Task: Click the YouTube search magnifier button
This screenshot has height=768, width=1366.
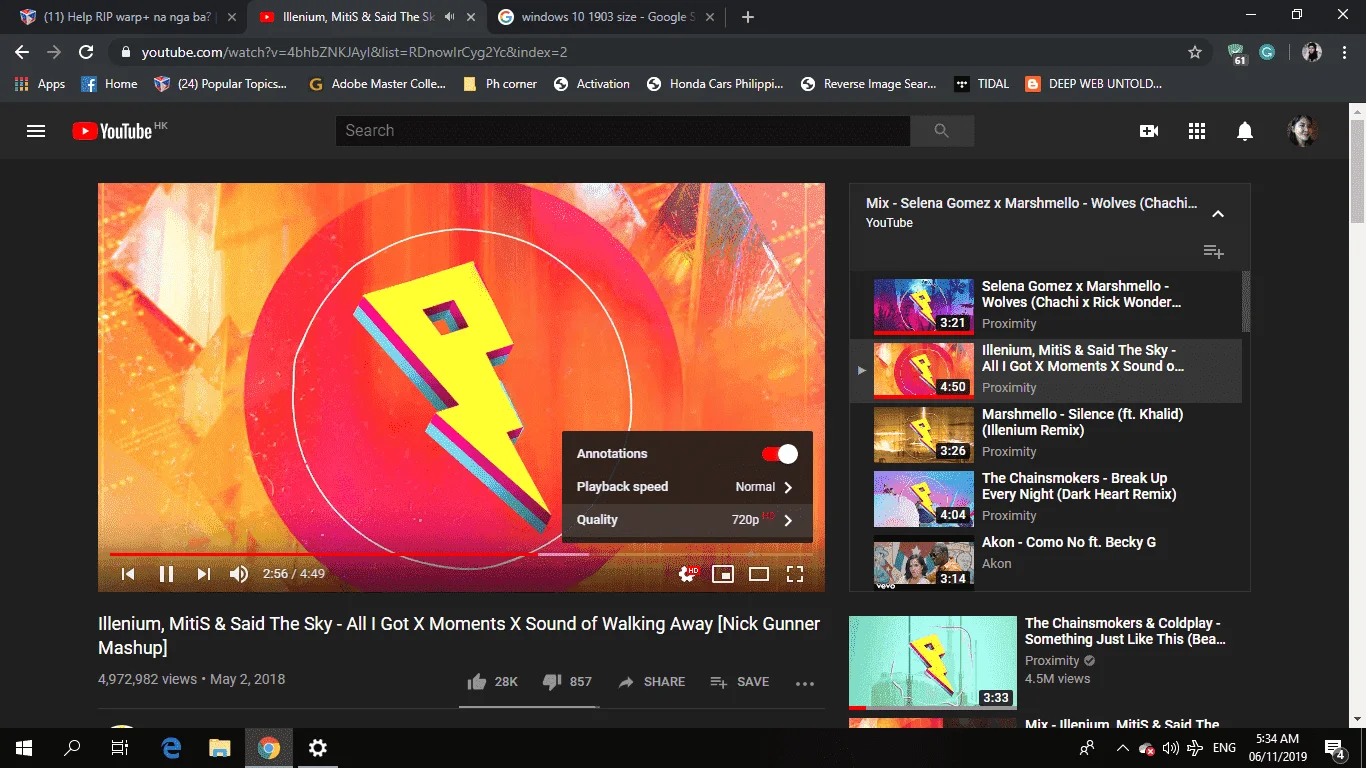Action: 941,131
